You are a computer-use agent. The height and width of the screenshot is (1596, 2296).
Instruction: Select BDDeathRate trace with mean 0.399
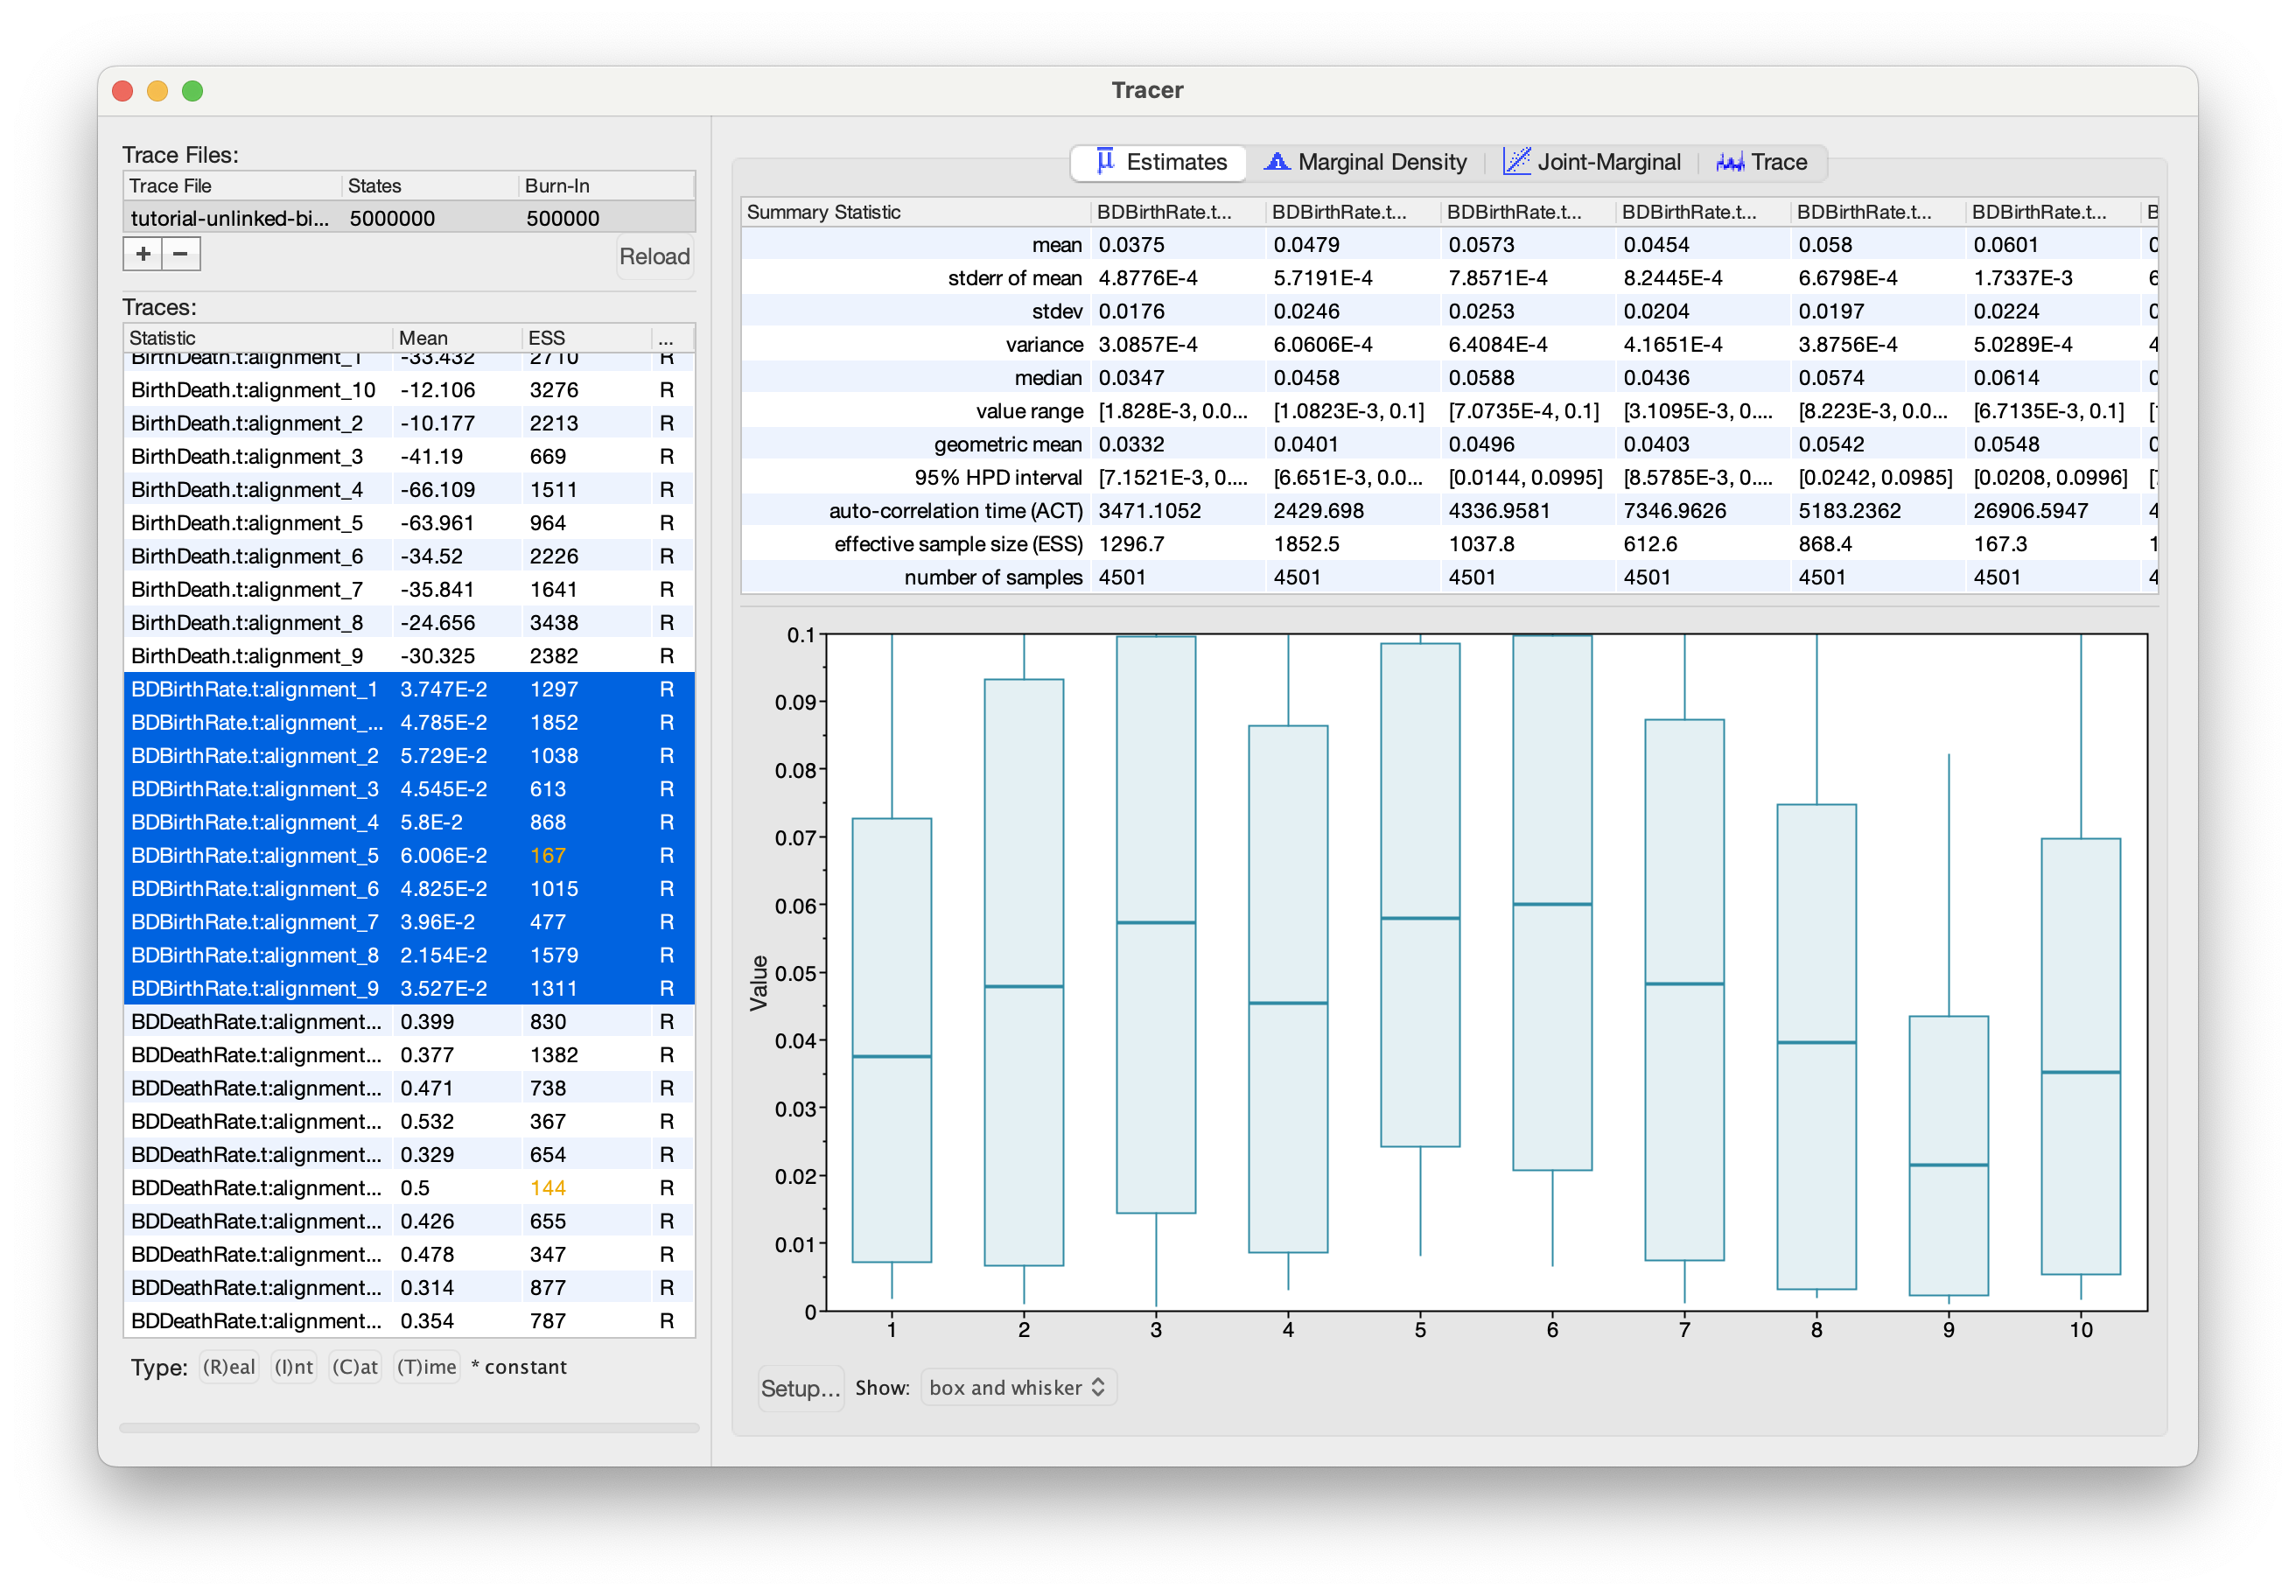pos(409,1022)
